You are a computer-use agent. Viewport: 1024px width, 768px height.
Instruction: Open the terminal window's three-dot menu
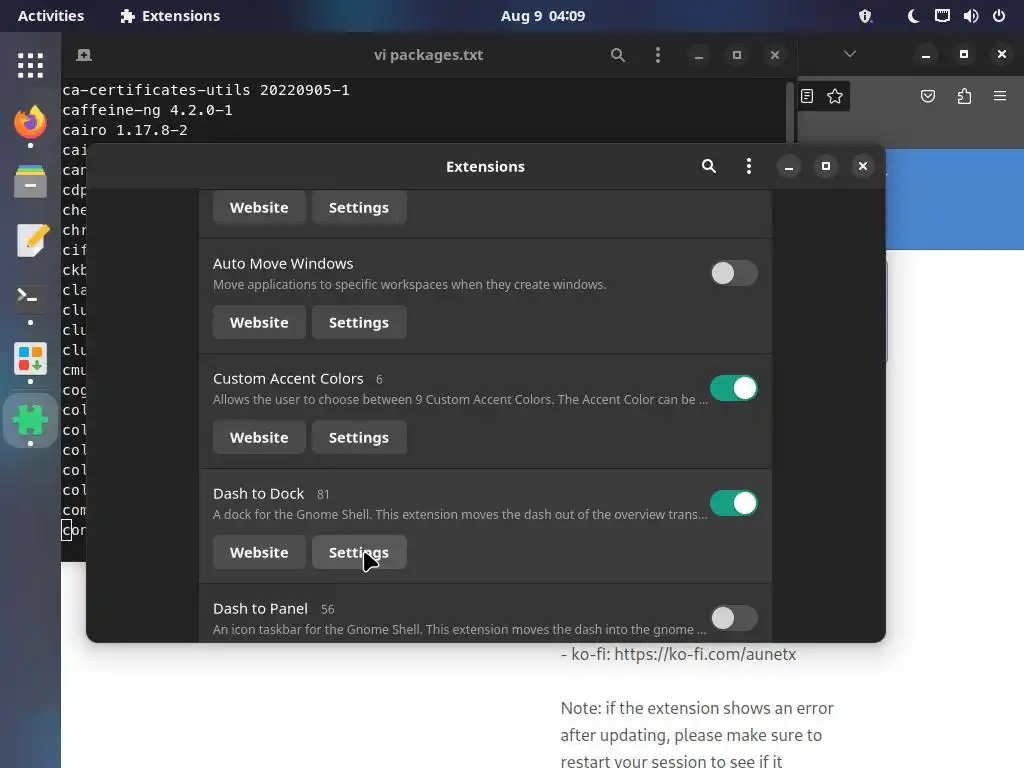[x=658, y=55]
